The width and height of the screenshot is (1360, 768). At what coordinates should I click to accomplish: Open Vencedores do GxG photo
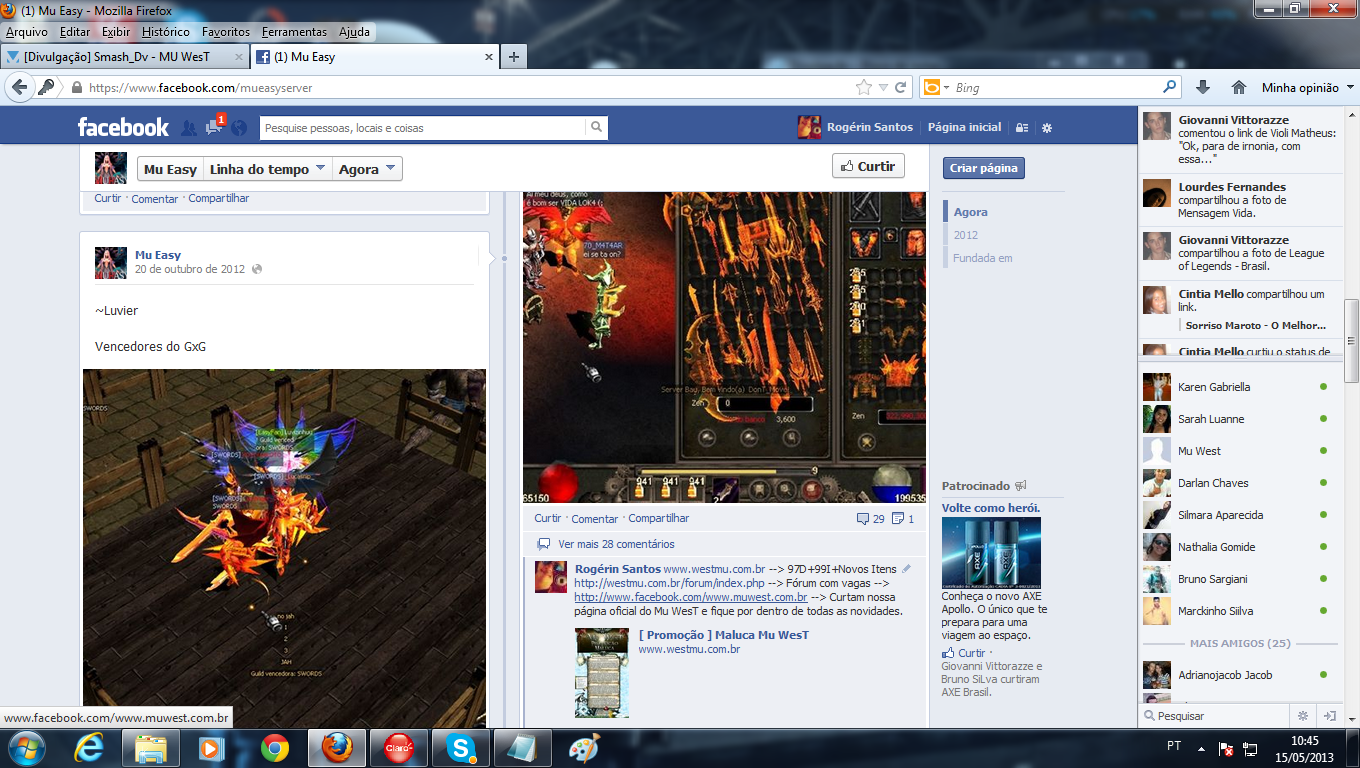[x=284, y=548]
